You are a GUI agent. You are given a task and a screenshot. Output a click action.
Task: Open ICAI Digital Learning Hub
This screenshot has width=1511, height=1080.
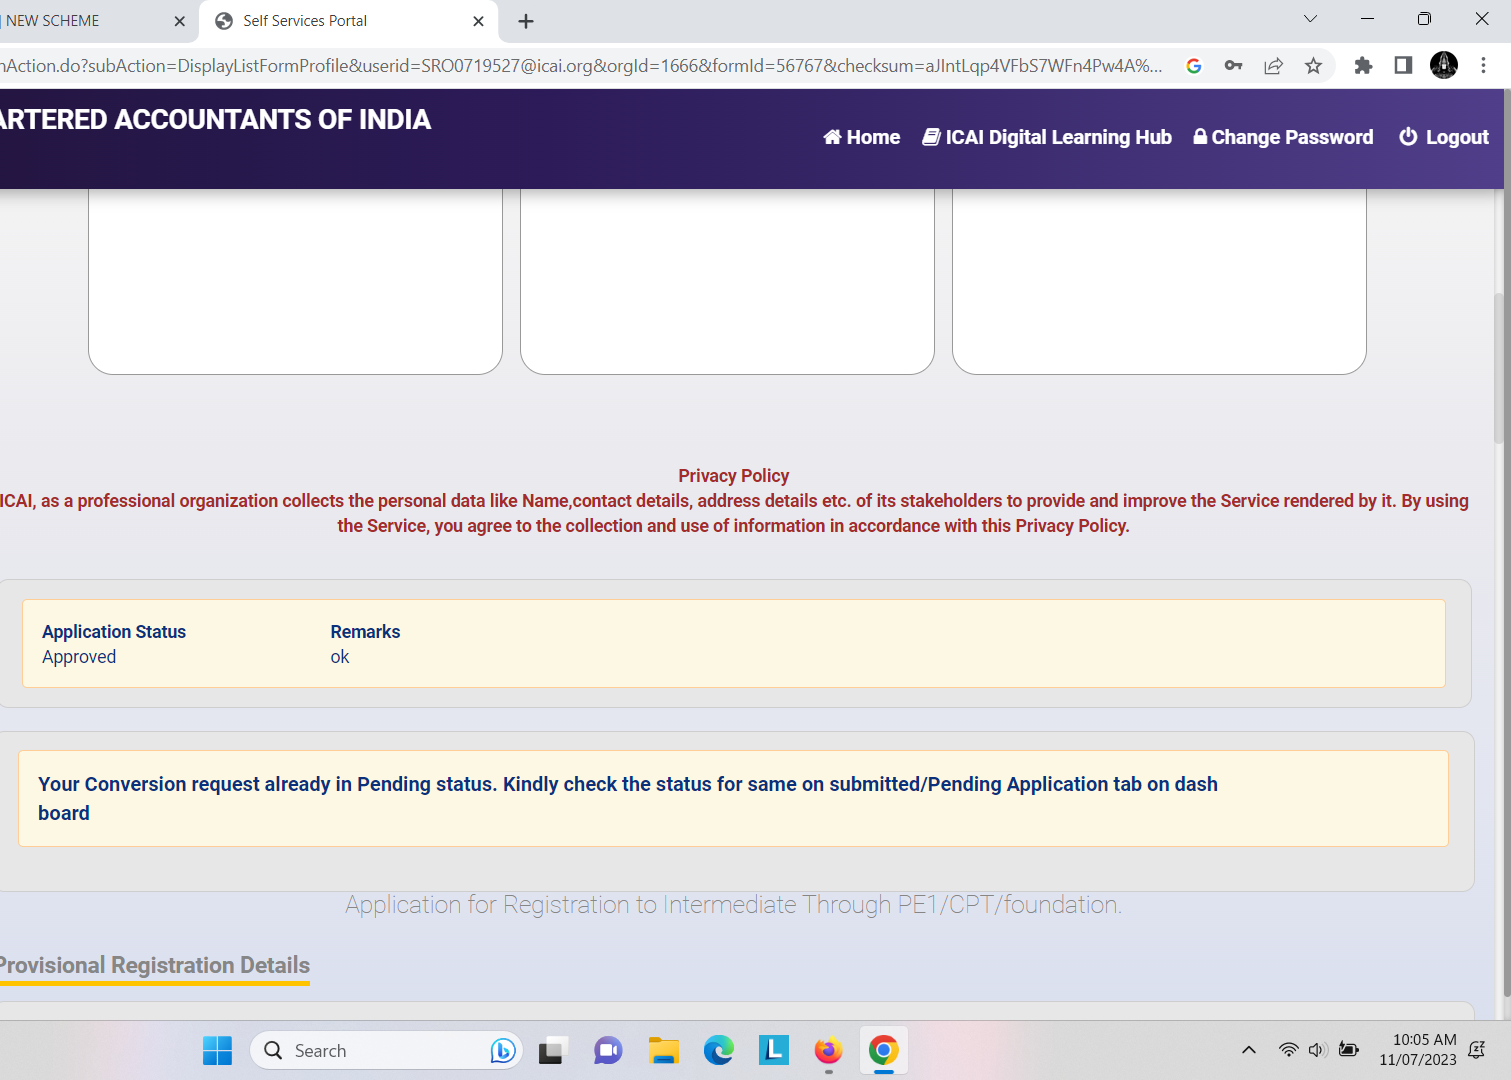[1046, 137]
